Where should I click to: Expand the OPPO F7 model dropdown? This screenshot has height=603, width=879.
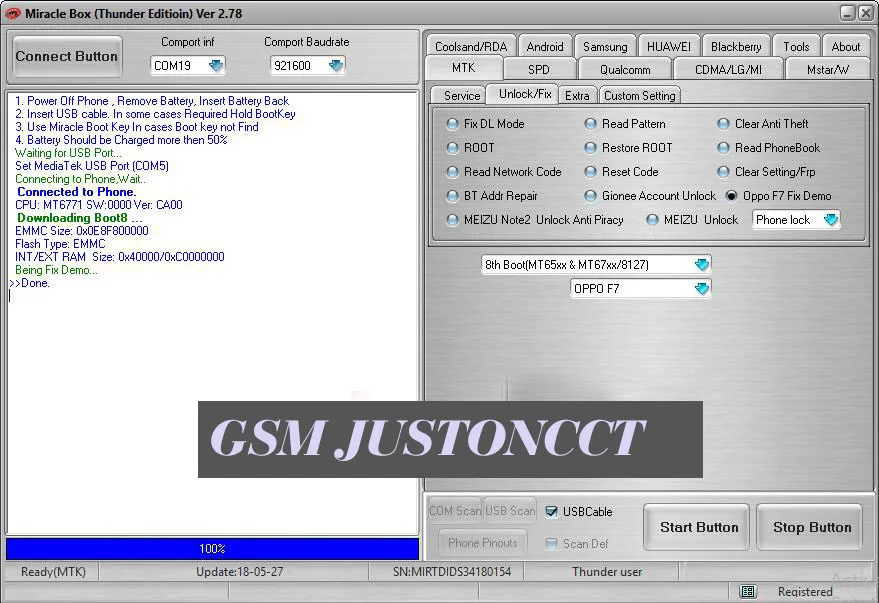point(701,289)
